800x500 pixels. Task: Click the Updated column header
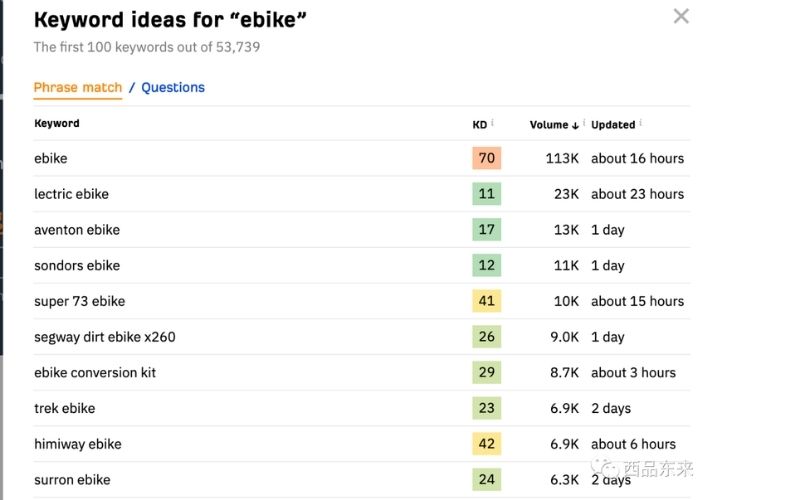(x=613, y=125)
